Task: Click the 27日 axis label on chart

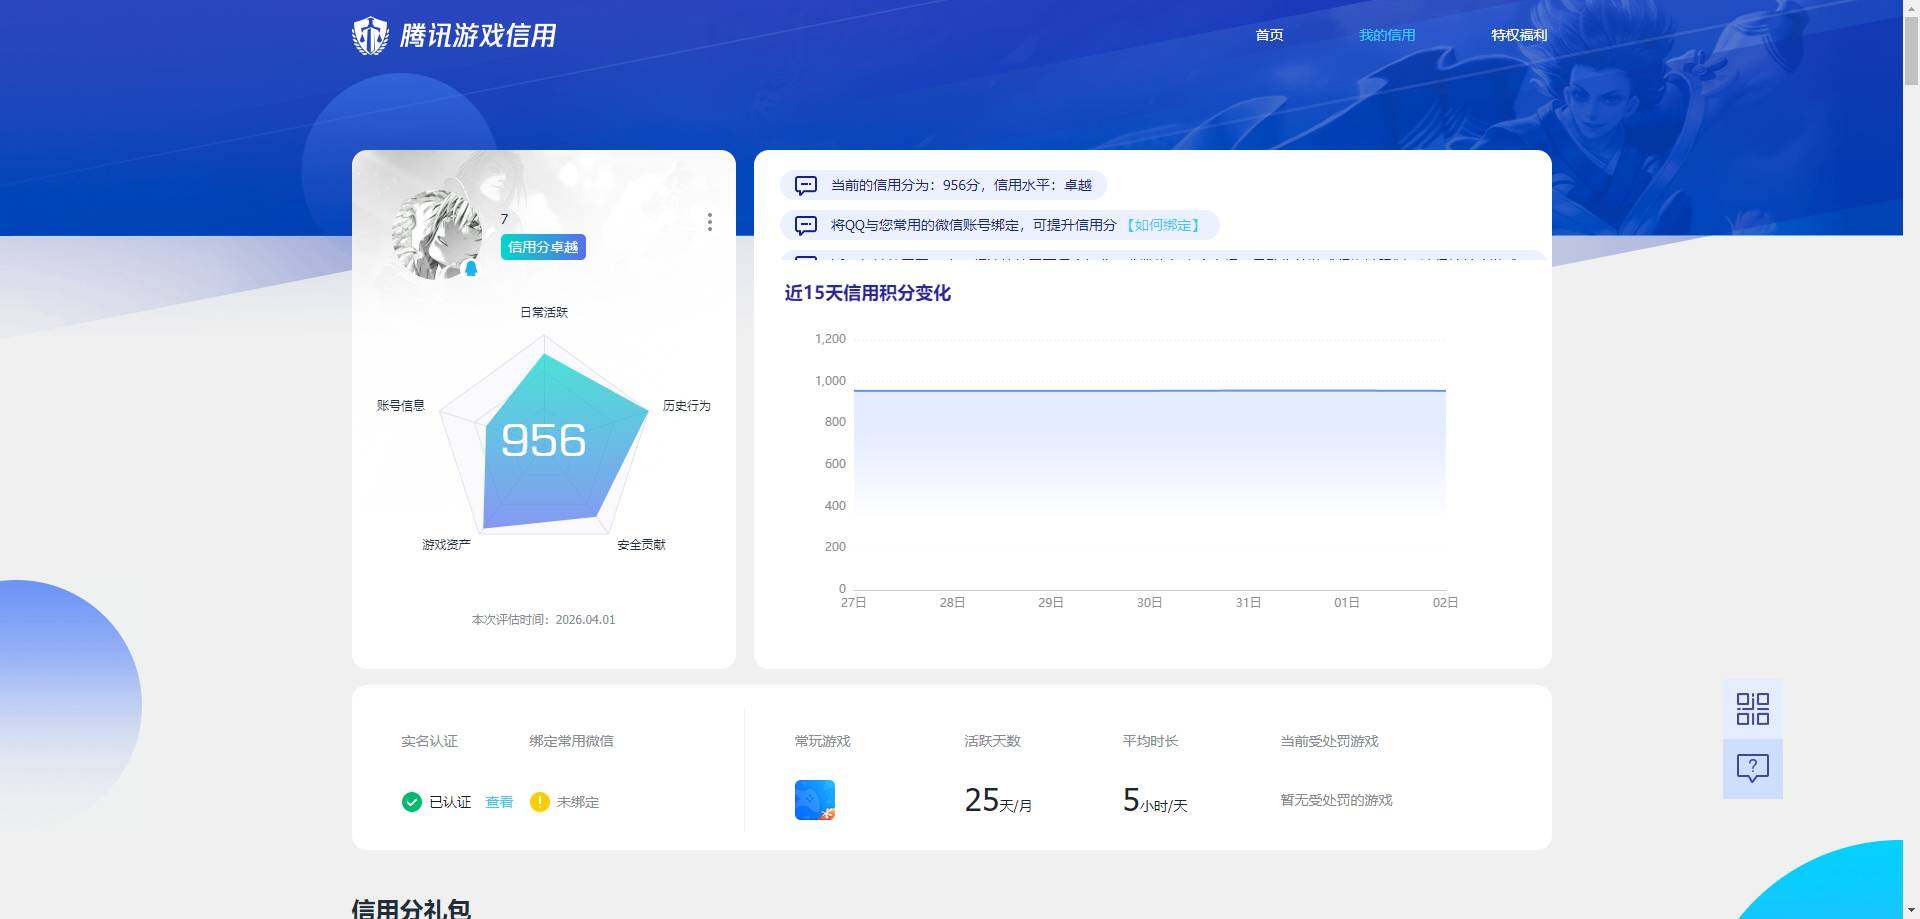Action: 853,603
